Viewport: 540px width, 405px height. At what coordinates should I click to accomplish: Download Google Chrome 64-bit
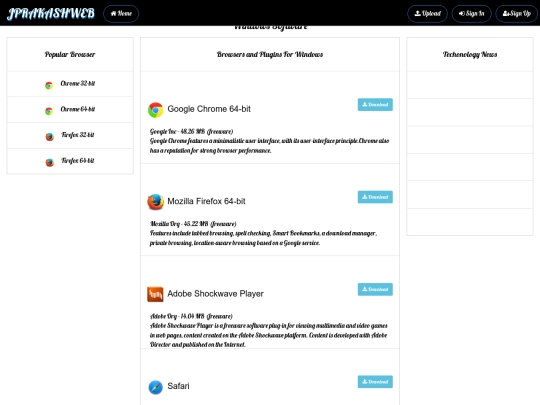[x=375, y=104]
